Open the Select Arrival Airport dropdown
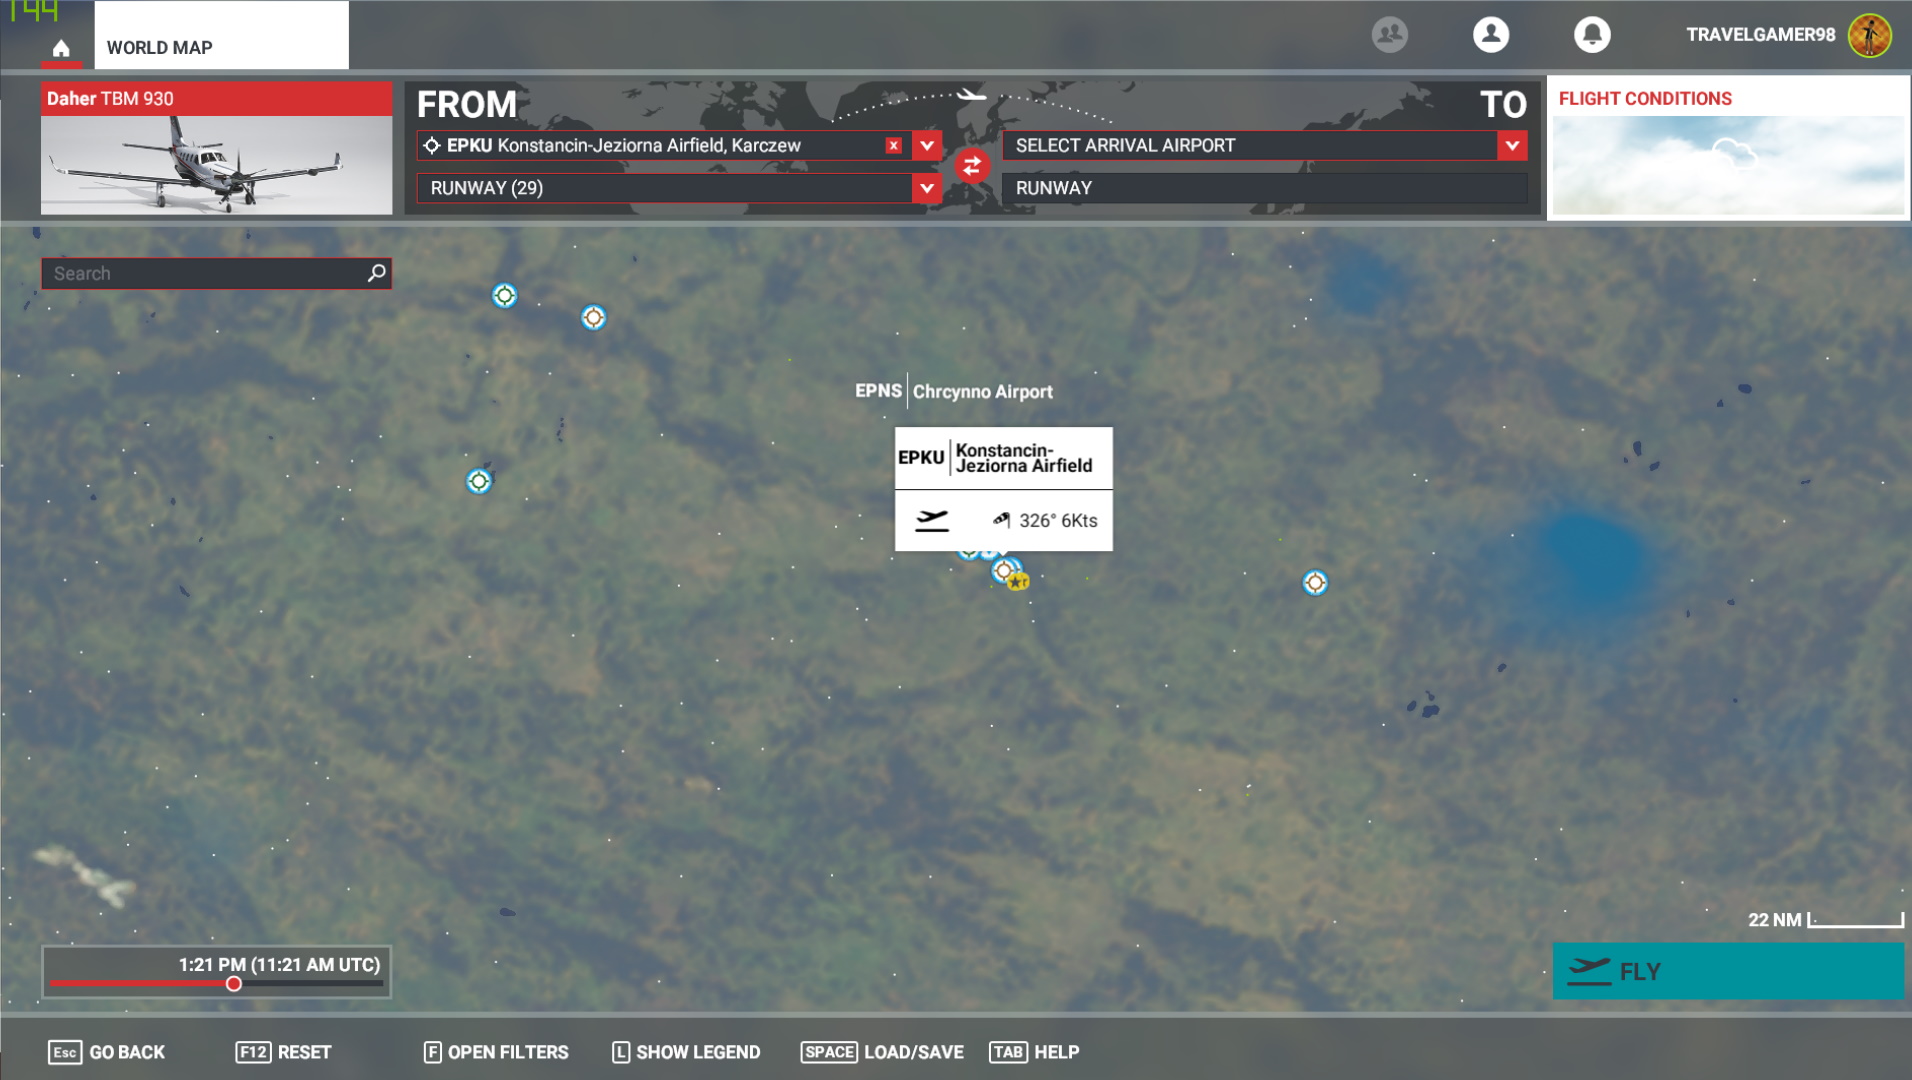The height and width of the screenshot is (1080, 1912). point(1512,146)
